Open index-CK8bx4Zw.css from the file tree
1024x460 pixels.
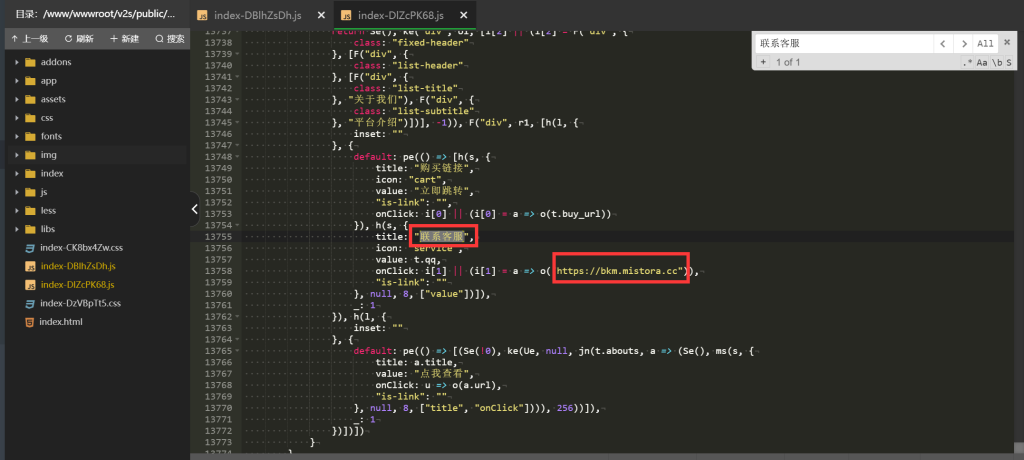click(x=82, y=248)
